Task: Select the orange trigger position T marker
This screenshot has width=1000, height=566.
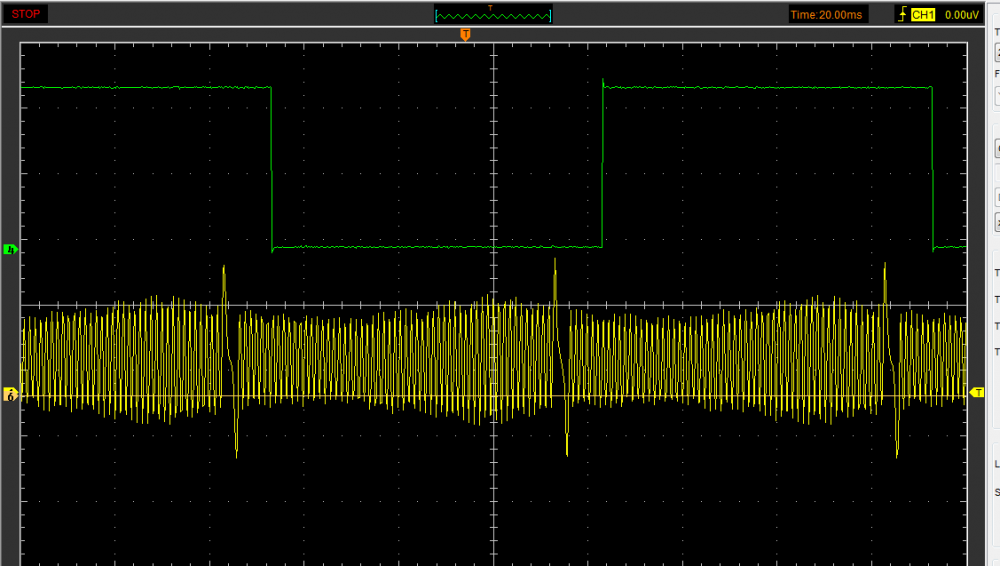Action: coord(465,35)
